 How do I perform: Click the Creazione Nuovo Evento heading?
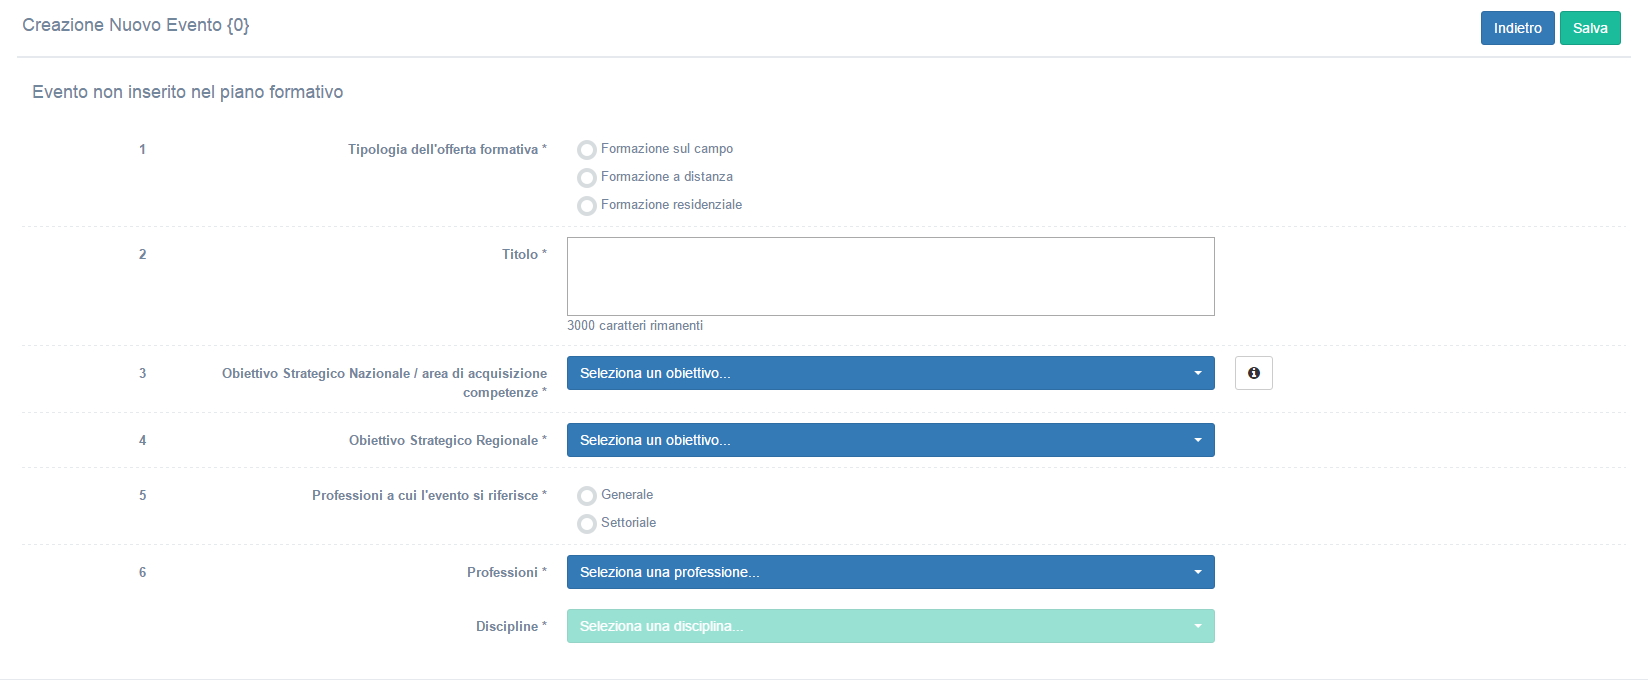[136, 25]
